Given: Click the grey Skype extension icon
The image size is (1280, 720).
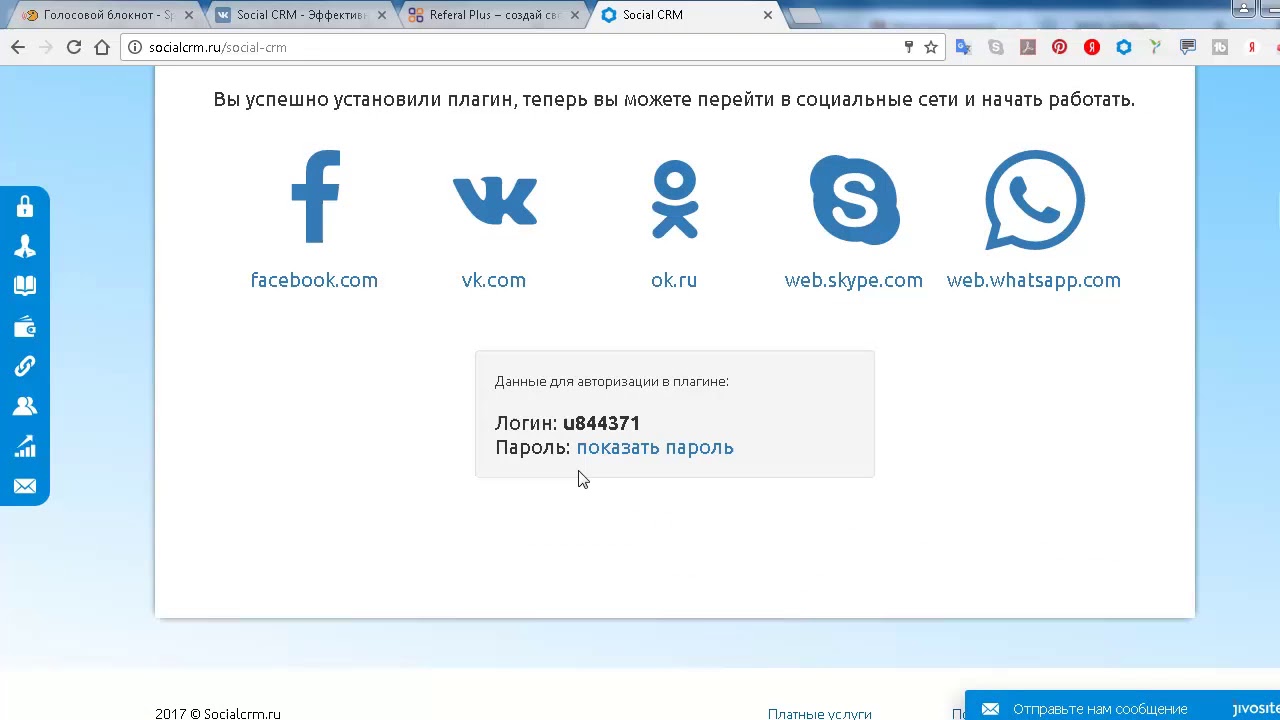Looking at the screenshot, I should [996, 47].
